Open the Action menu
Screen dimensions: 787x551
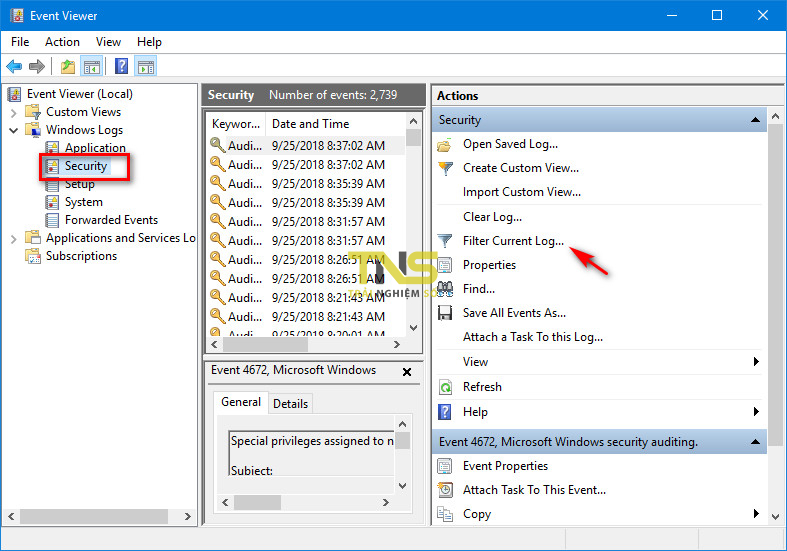click(x=62, y=42)
